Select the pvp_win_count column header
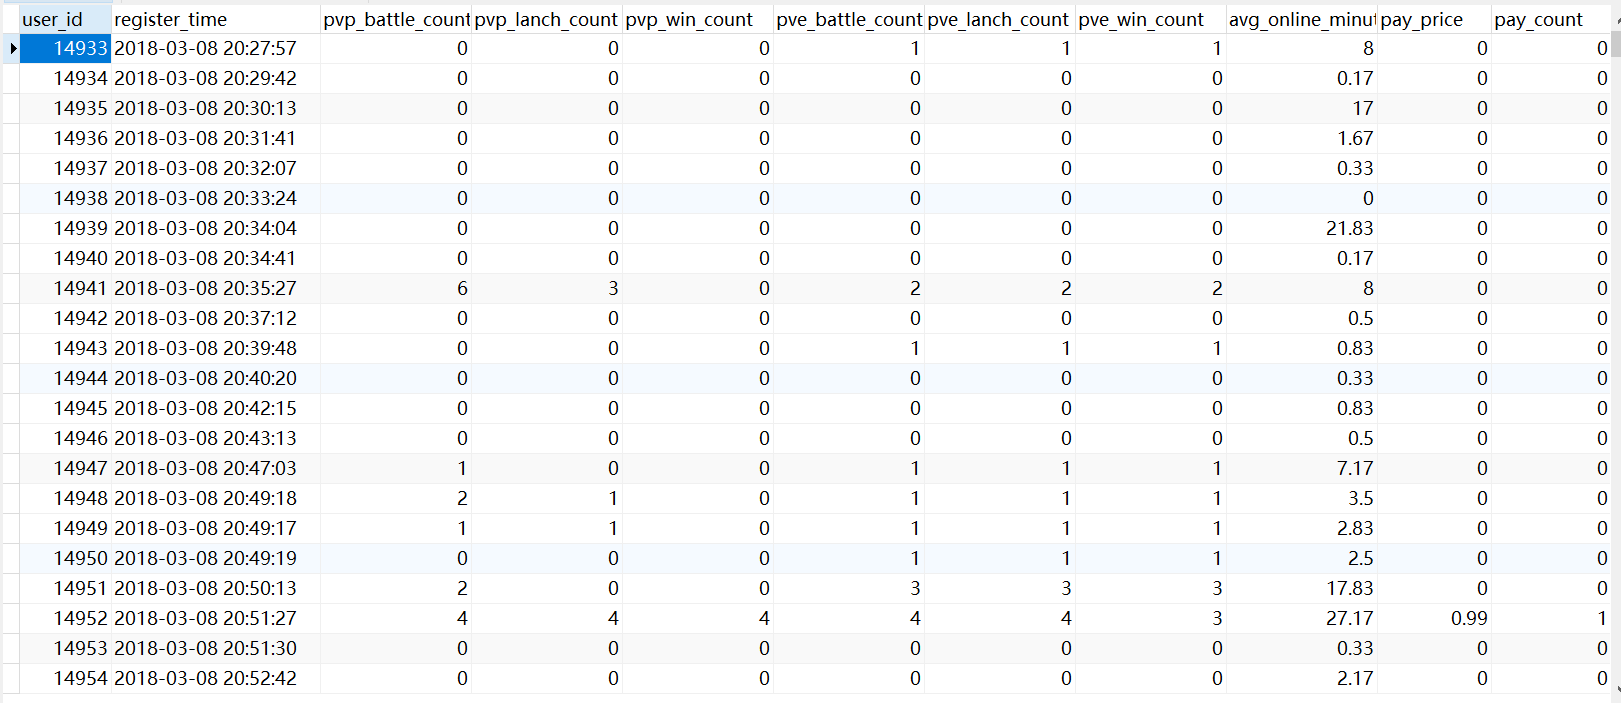Screen dimensions: 1621x703 [x=697, y=19]
